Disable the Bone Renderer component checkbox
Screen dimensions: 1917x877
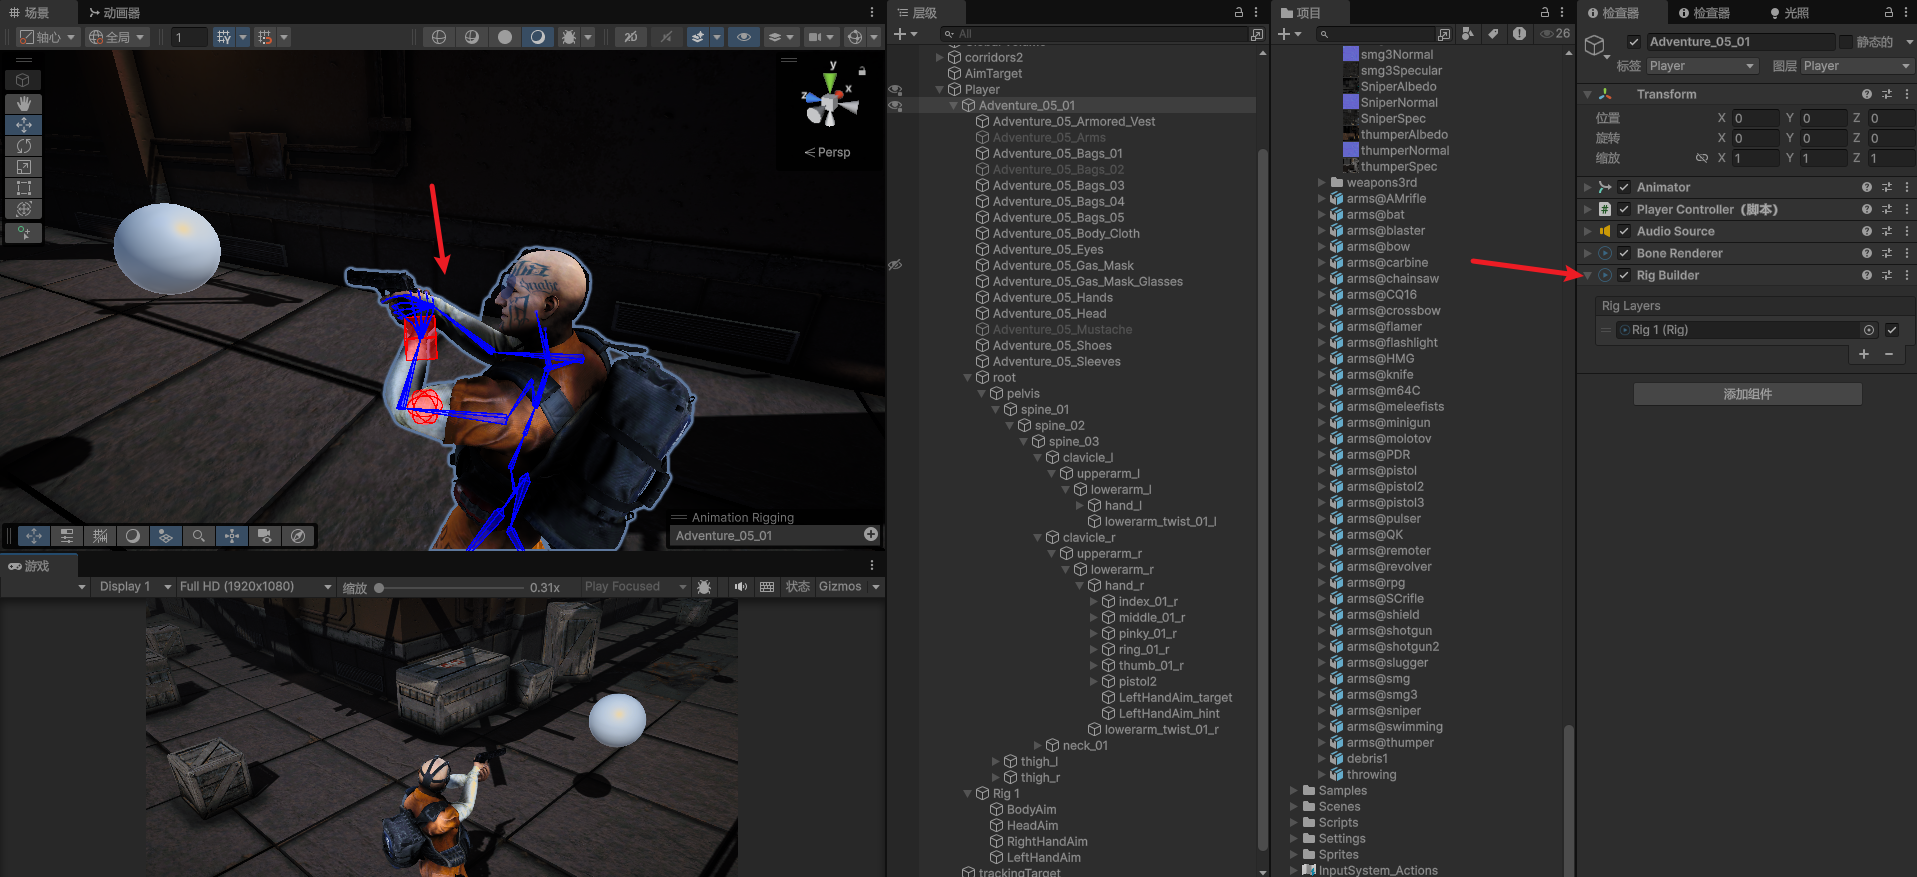point(1624,253)
